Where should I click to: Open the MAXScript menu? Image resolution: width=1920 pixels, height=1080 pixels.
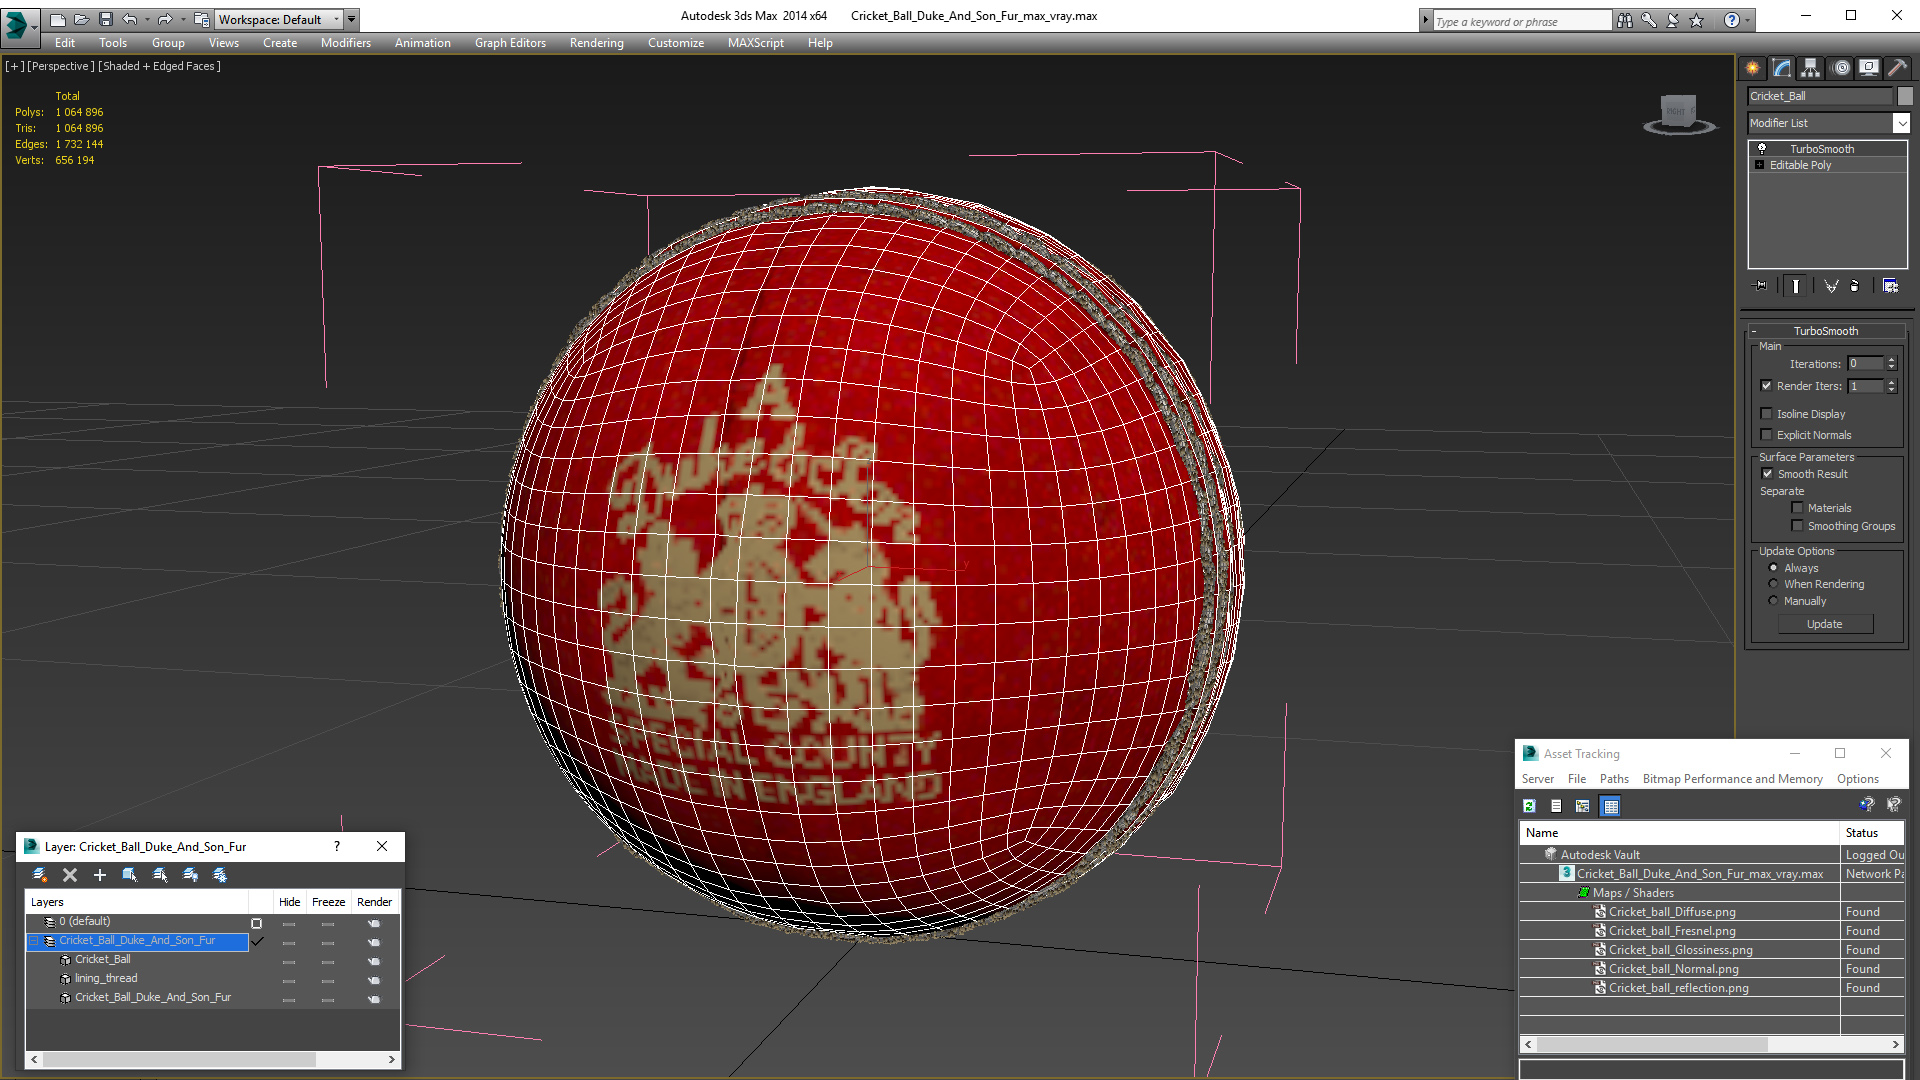tap(755, 43)
